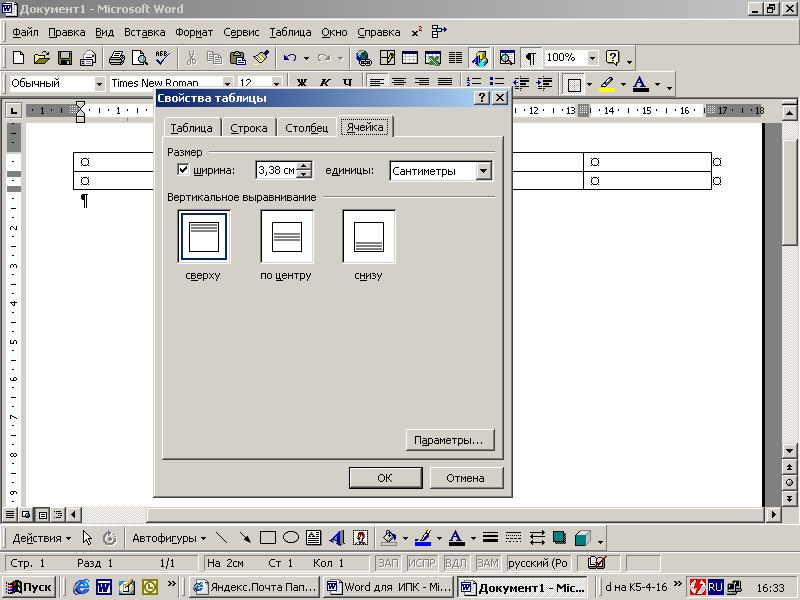Increase paragraph indent
This screenshot has width=800, height=600.
544,83
